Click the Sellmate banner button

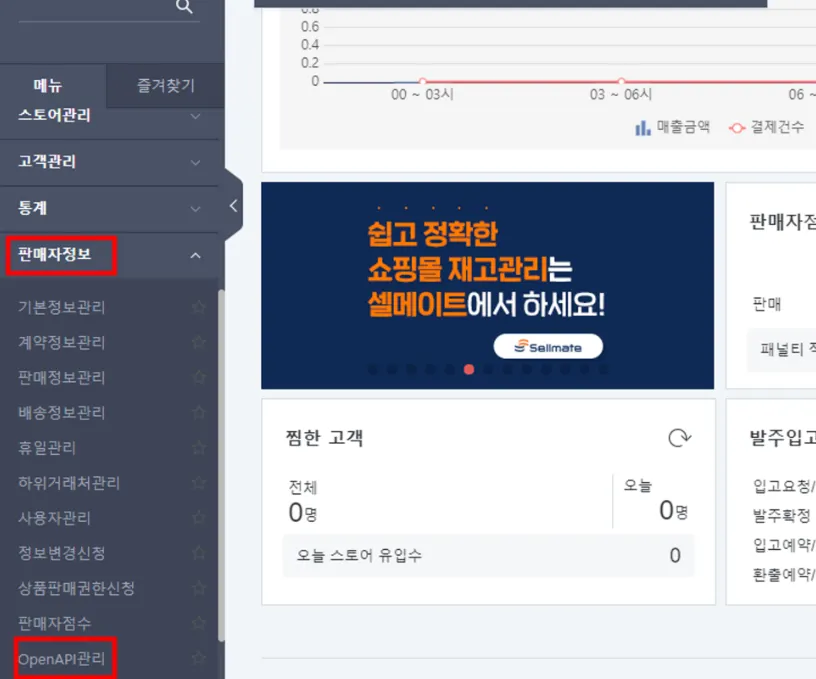tap(548, 347)
